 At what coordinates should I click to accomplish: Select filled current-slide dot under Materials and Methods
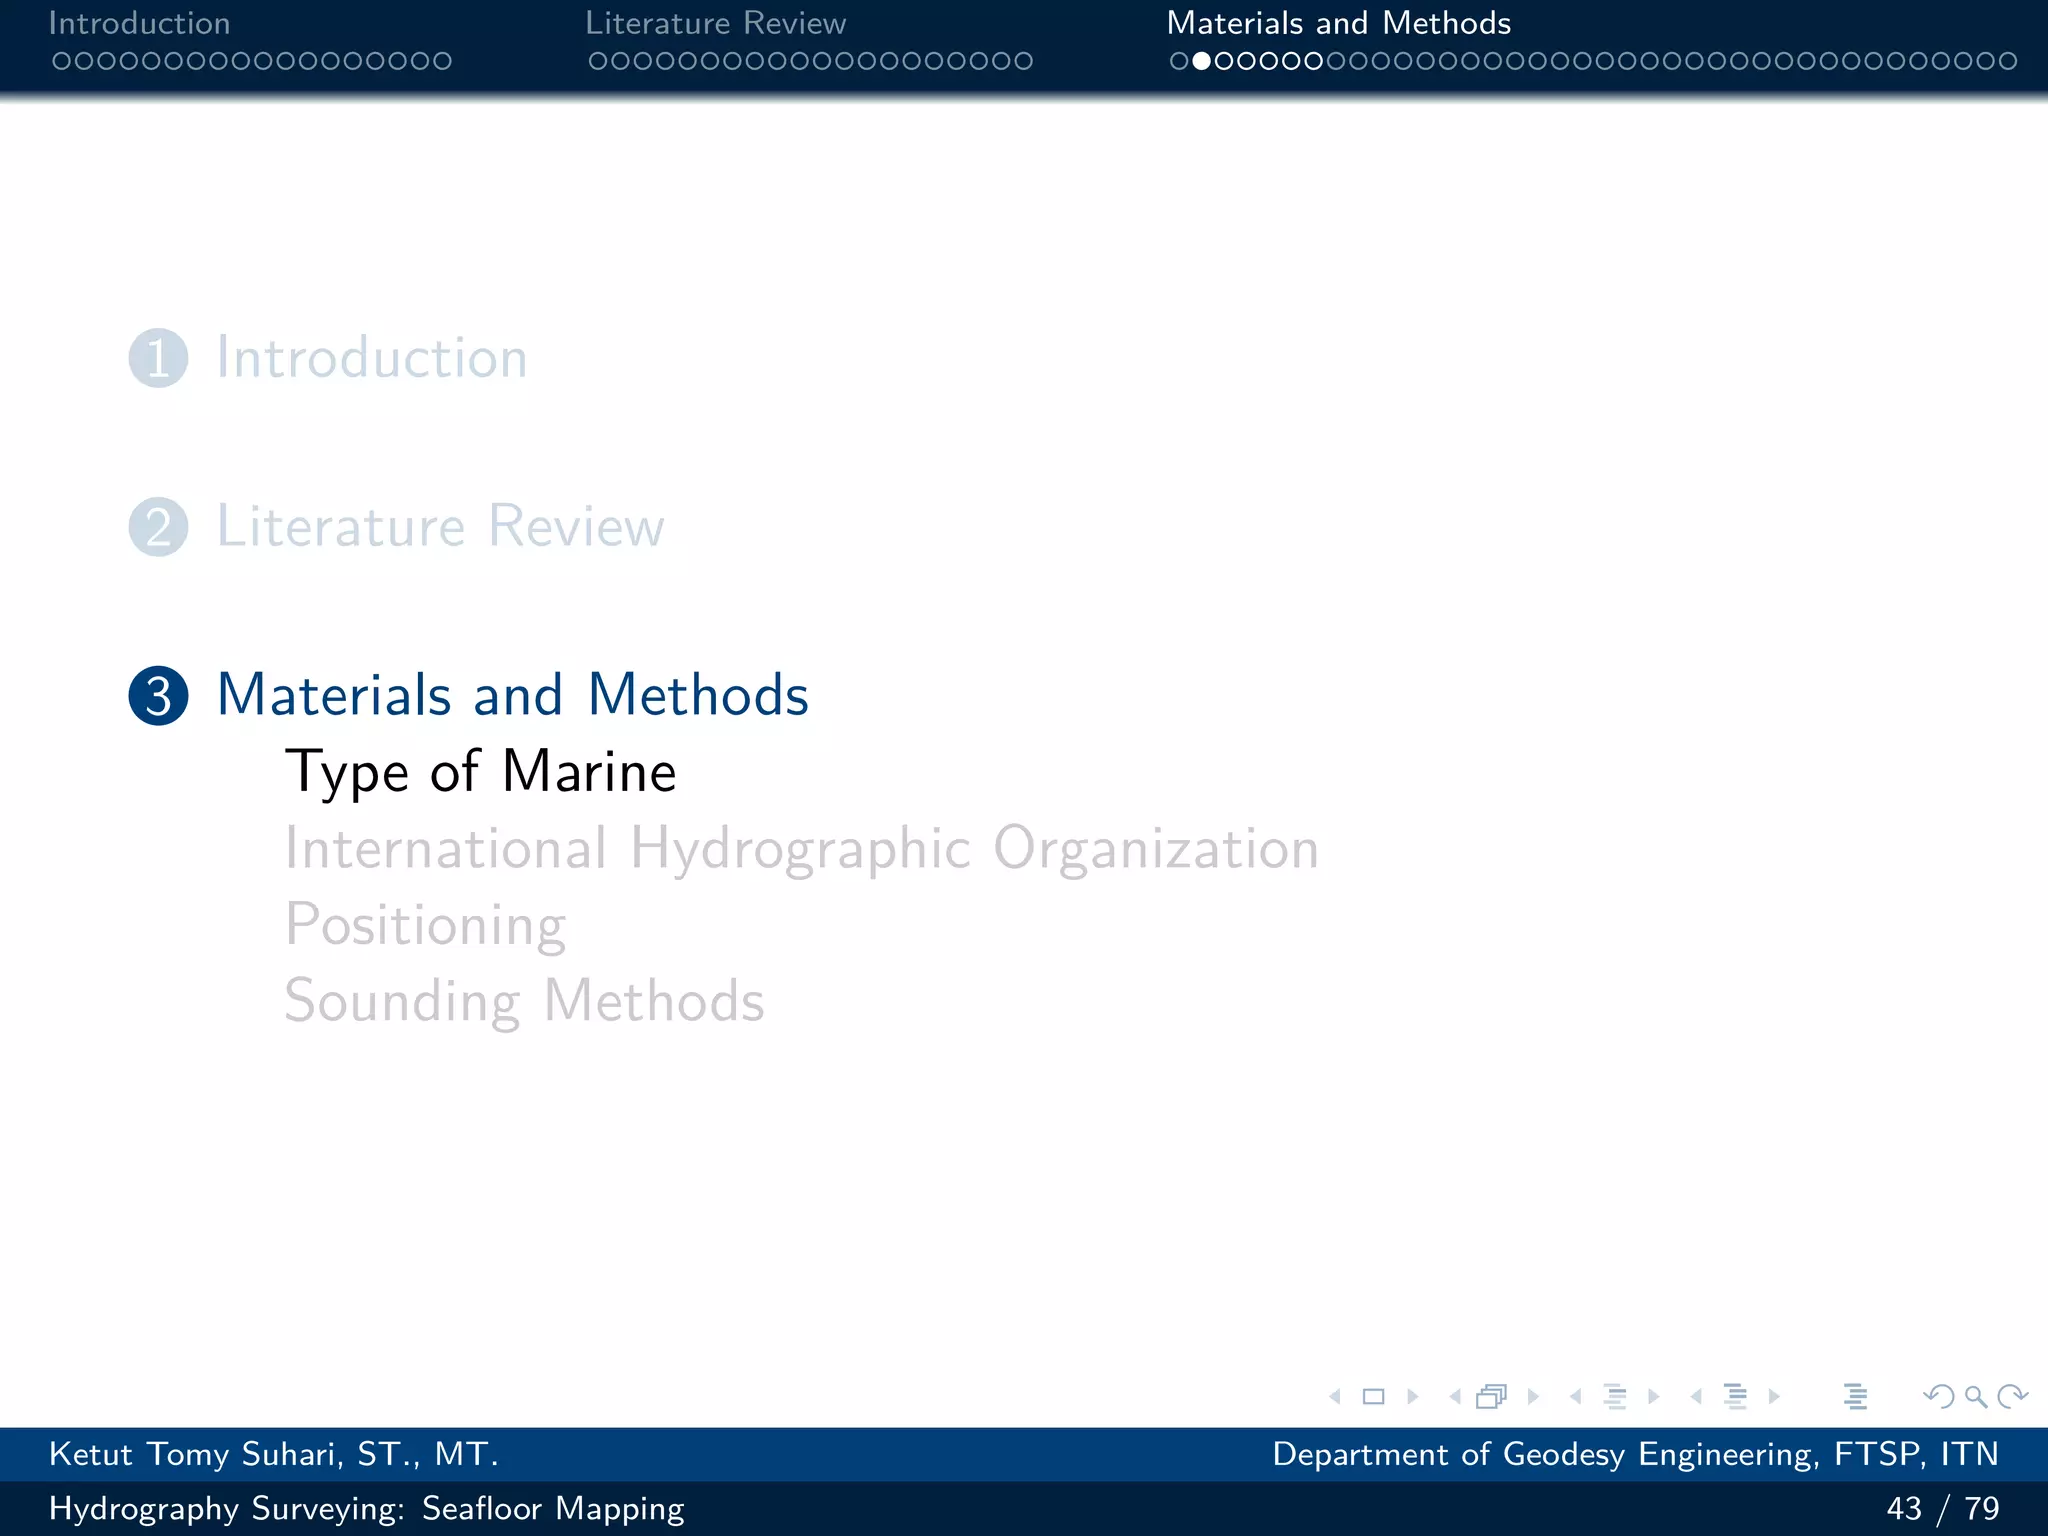1201,61
